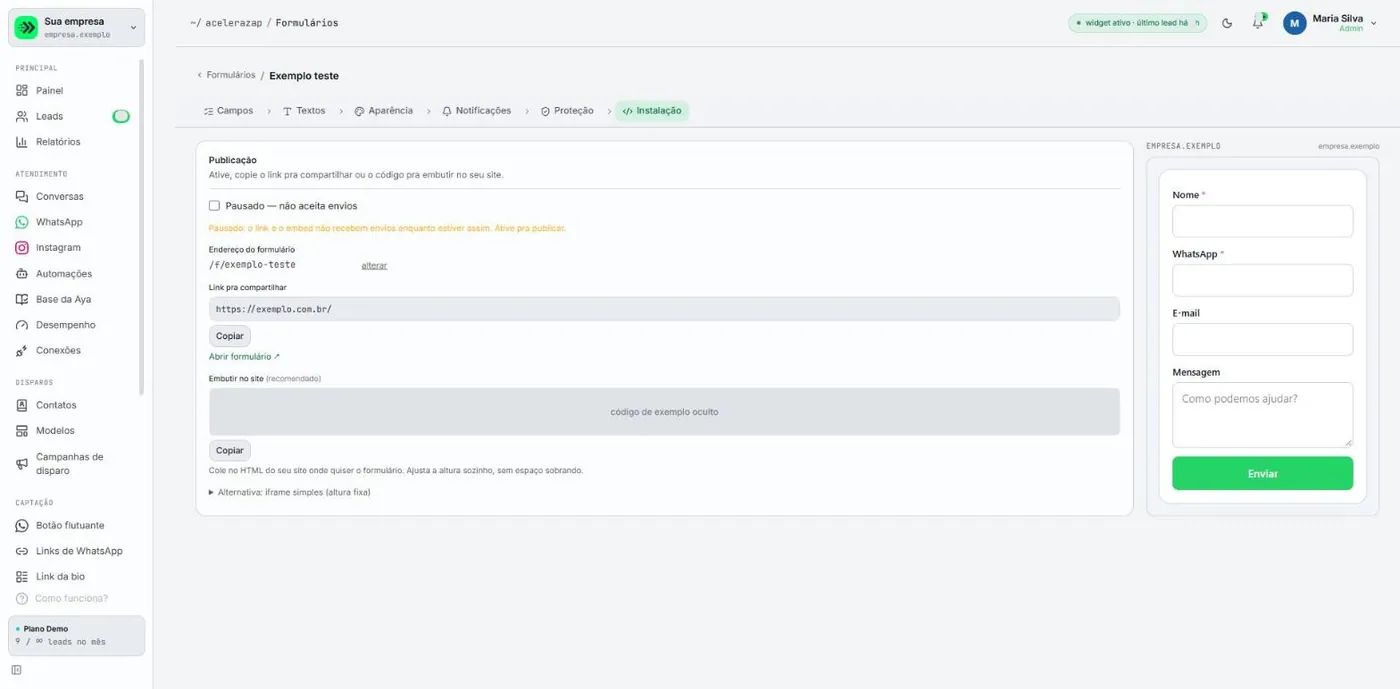Collapse sidebar panel icon at bottom

coord(16,670)
